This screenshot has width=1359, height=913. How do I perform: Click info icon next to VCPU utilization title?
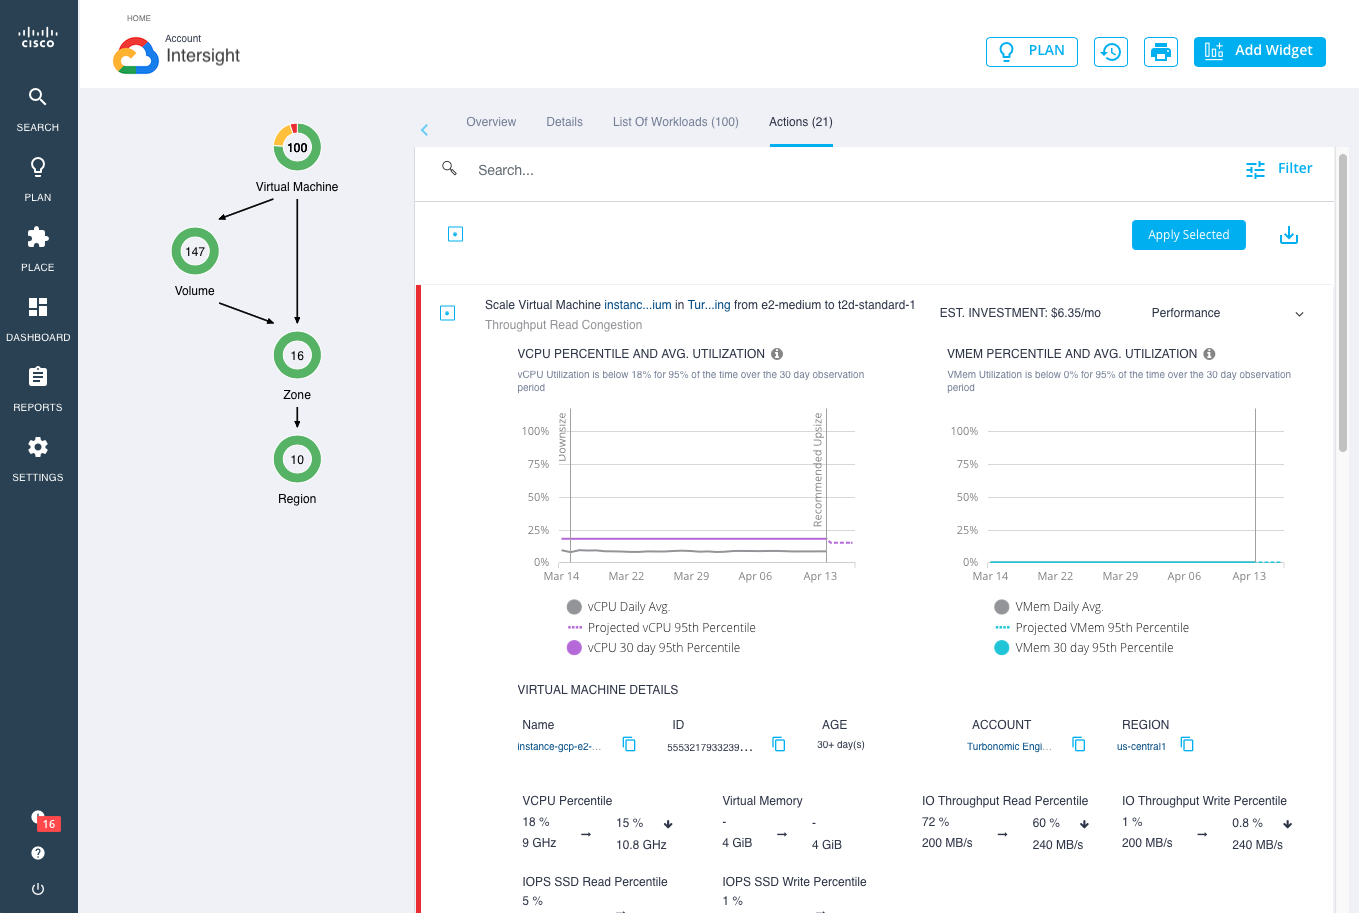coord(777,354)
